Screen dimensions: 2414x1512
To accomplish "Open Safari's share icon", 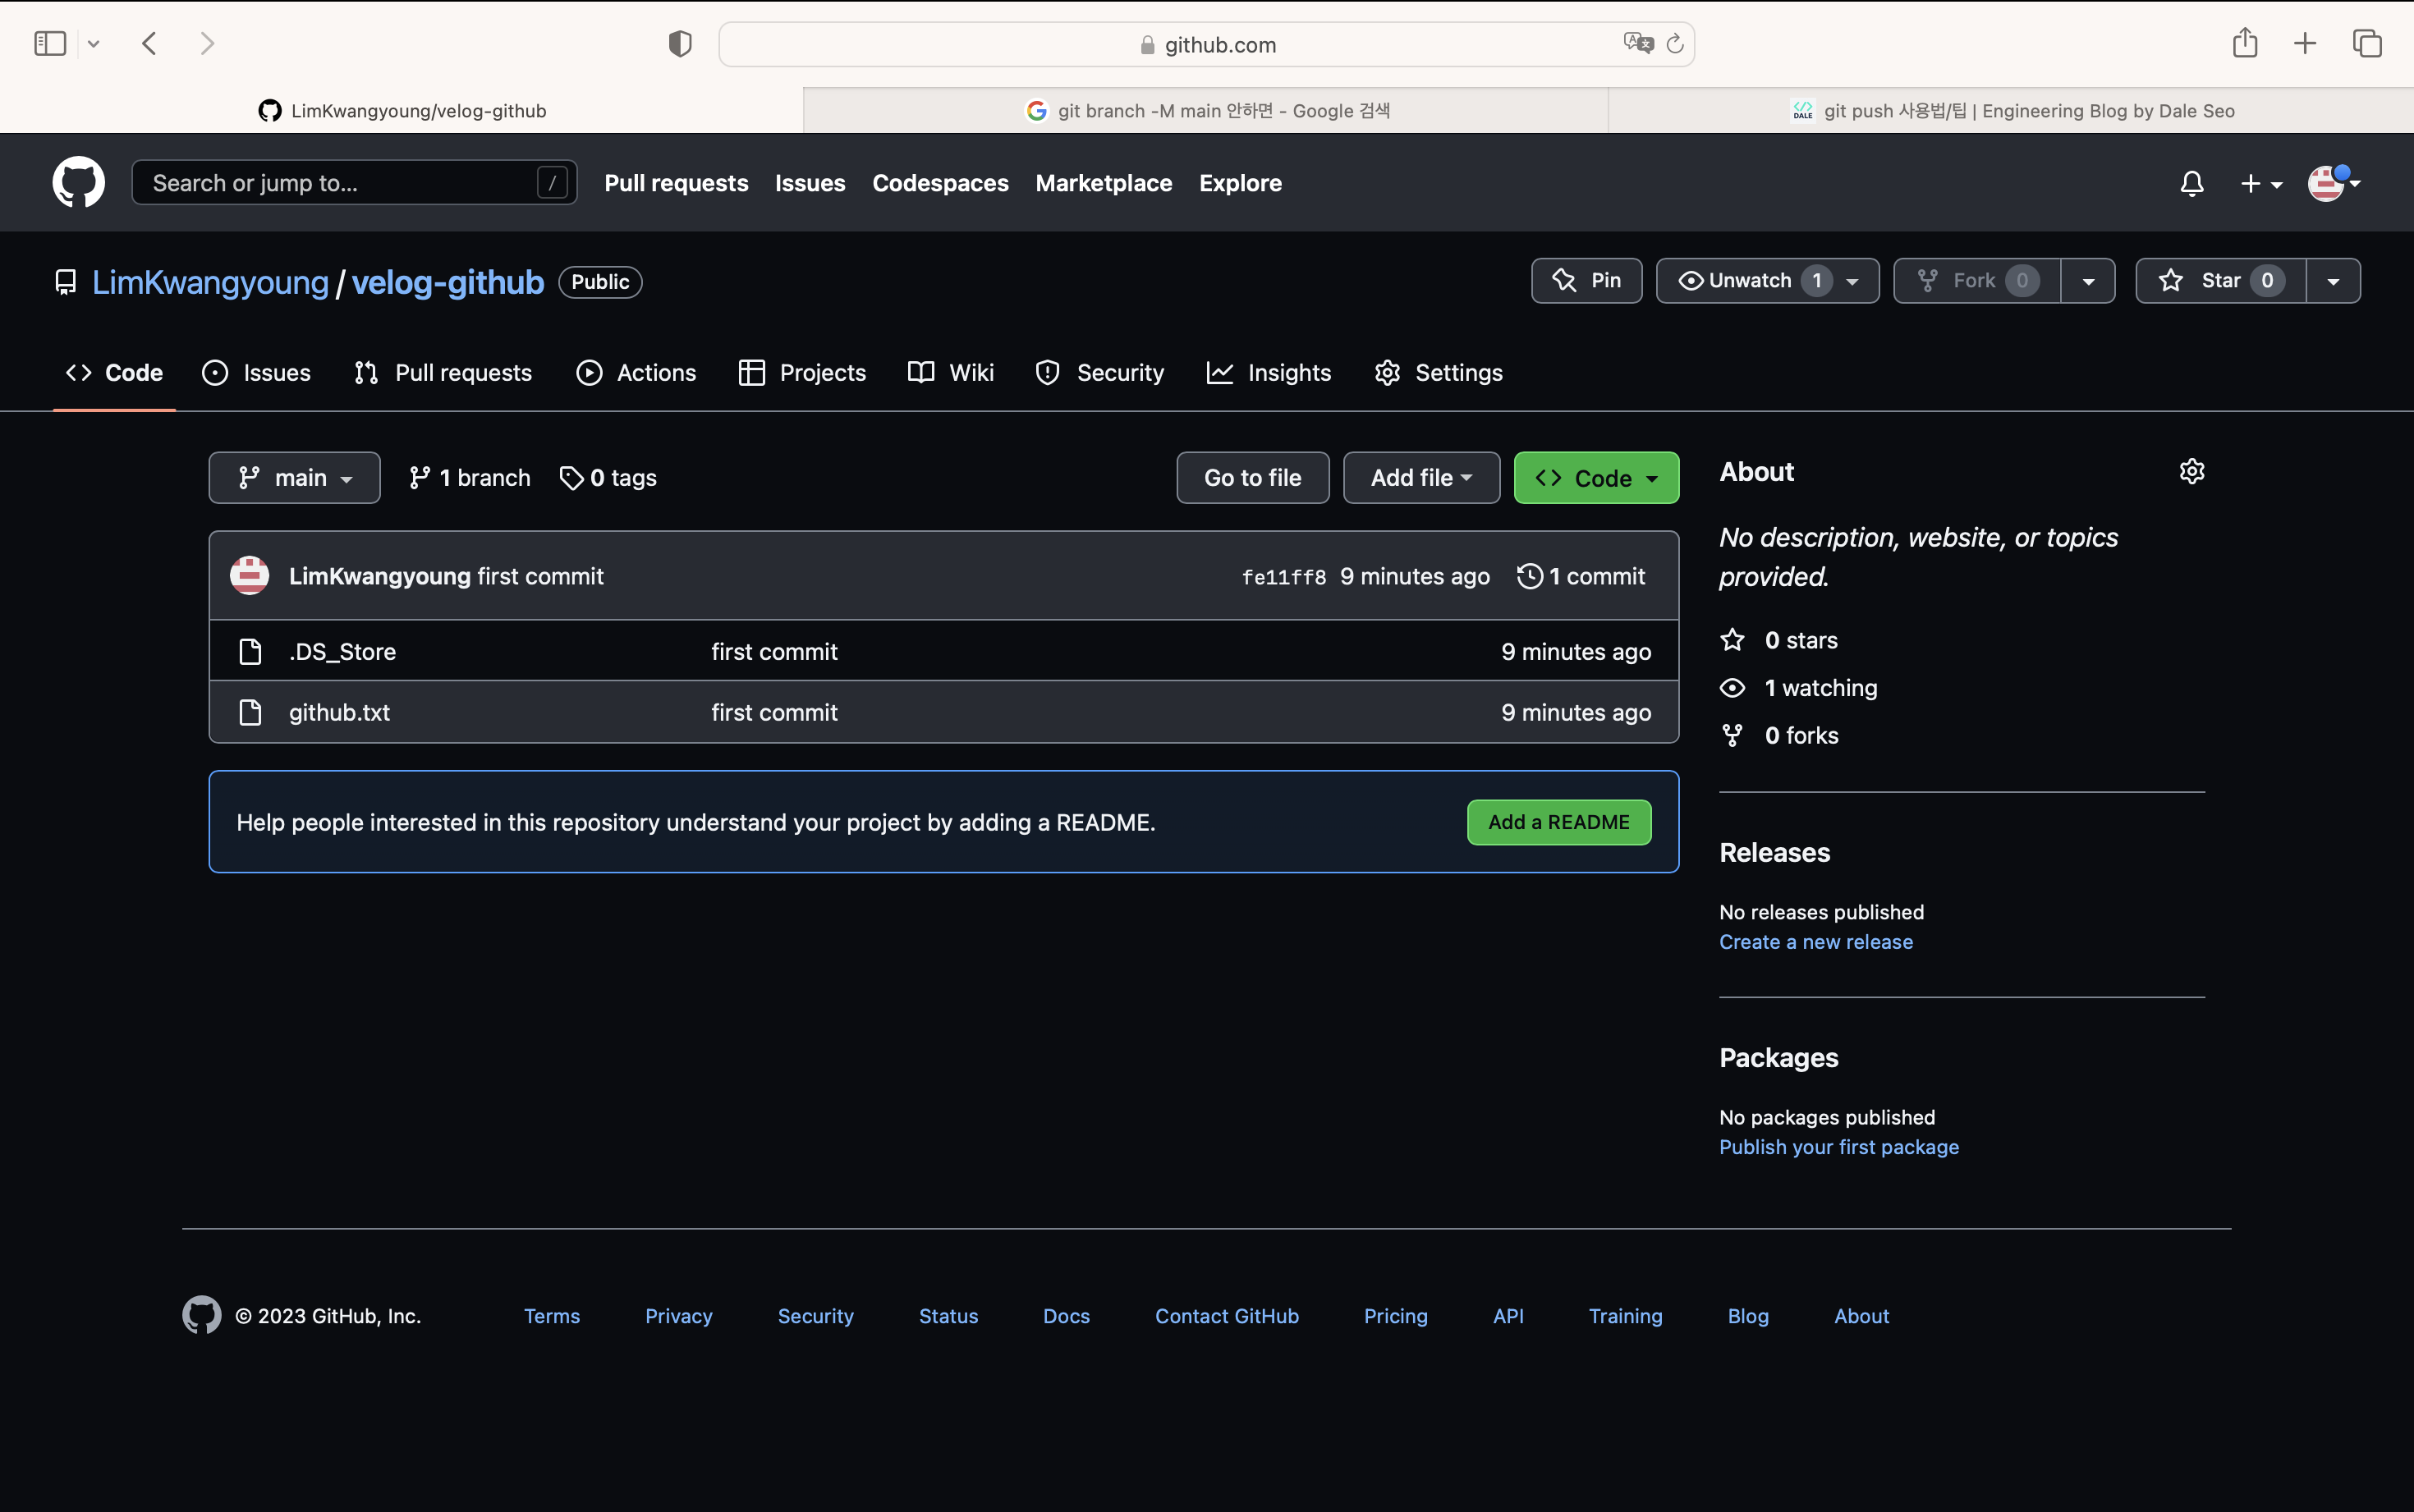I will pyautogui.click(x=2244, y=43).
